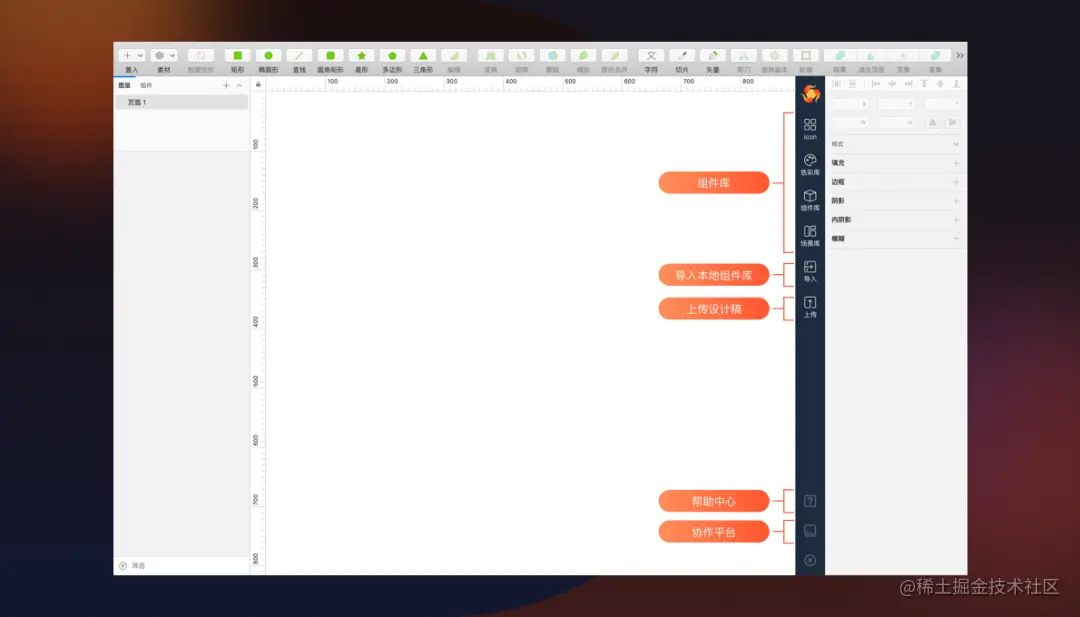This screenshot has height=617, width=1080.
Task: Toggle the ruler lock icon
Action: pos(258,84)
